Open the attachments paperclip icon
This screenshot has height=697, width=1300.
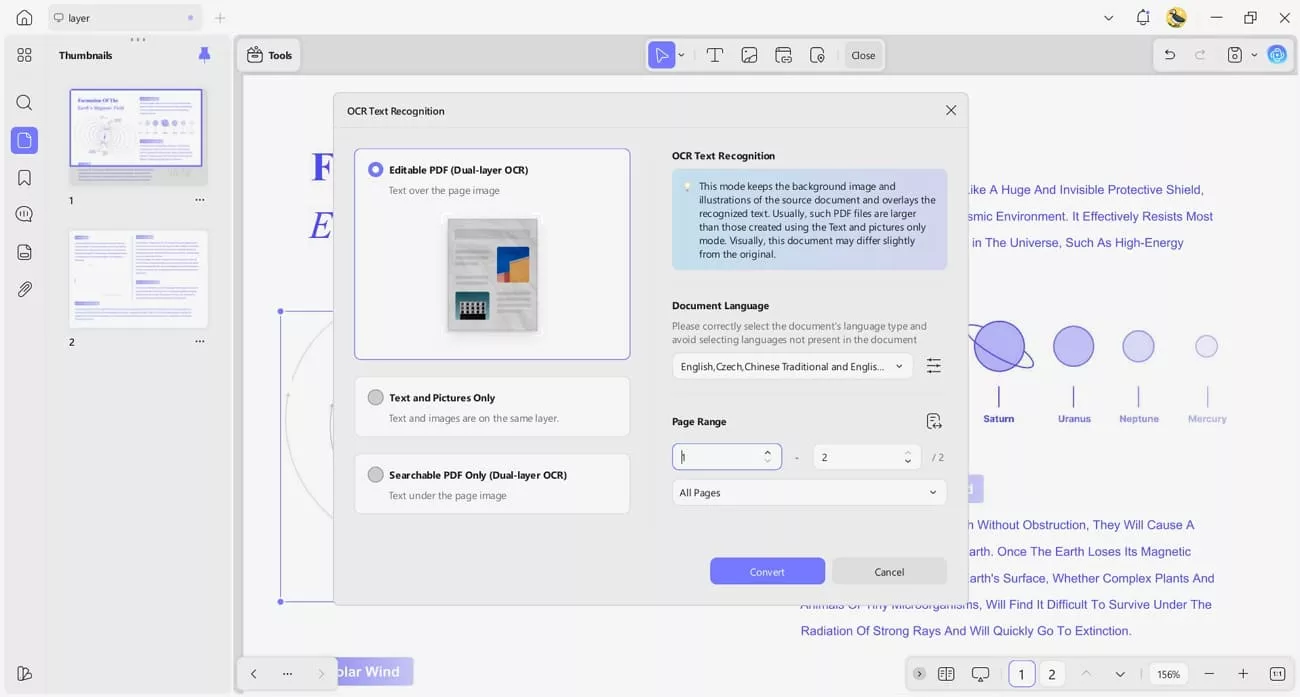click(24, 289)
